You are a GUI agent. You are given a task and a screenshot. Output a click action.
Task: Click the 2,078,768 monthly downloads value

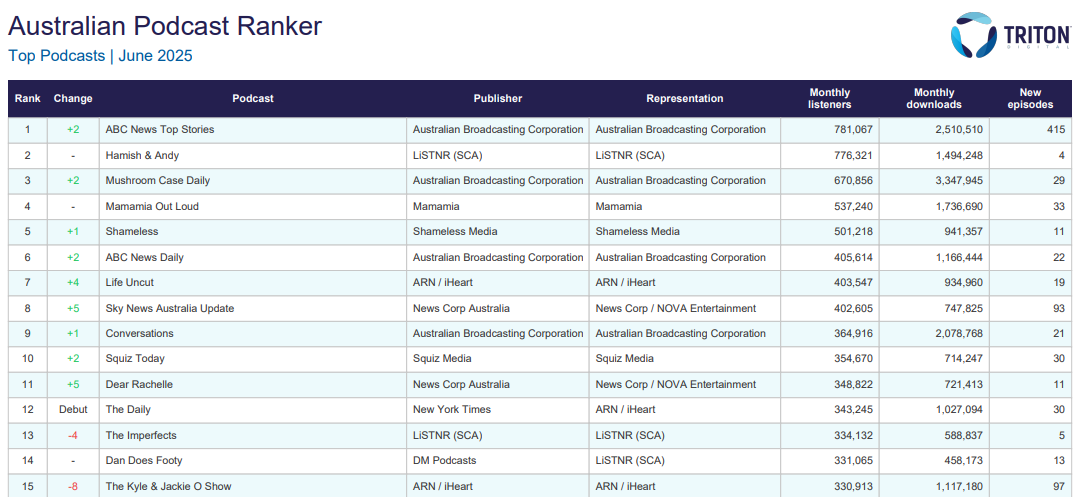[957, 333]
